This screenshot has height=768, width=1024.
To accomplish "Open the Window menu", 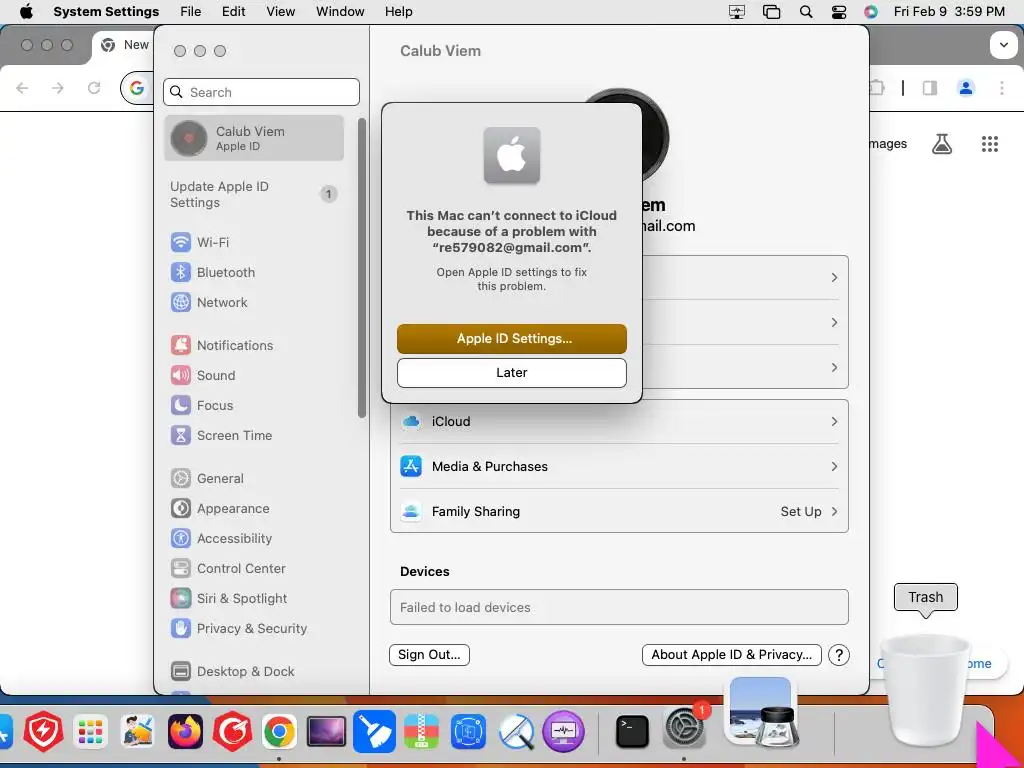I will coord(340,12).
